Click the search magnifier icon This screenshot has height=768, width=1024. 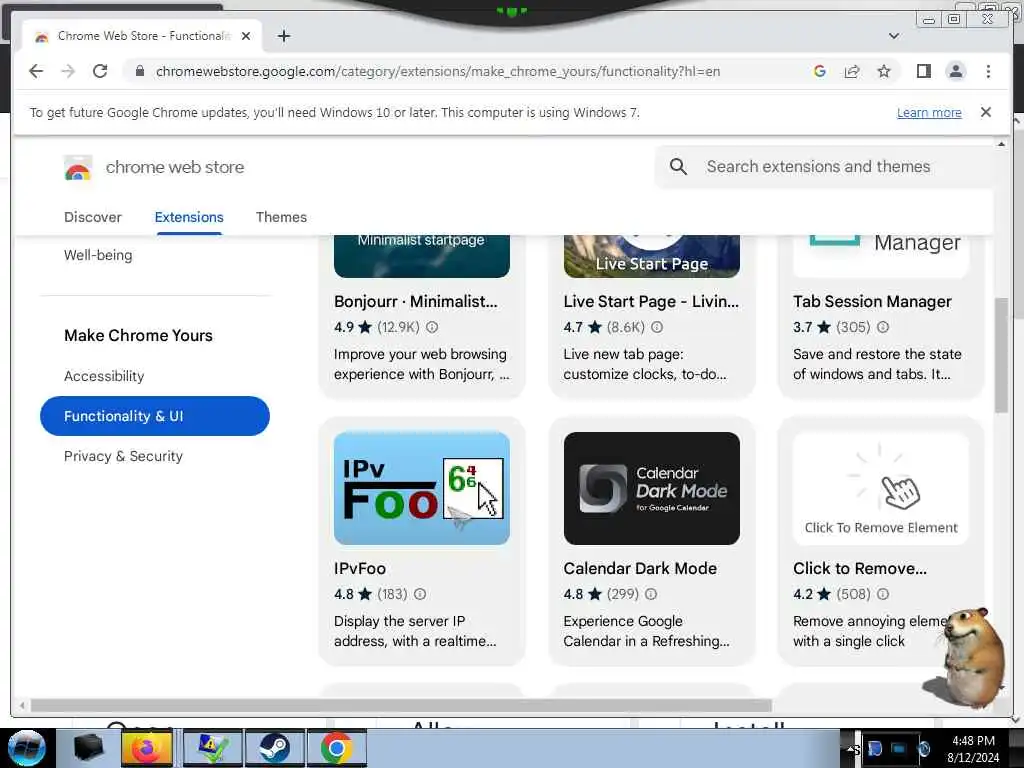pyautogui.click(x=678, y=167)
